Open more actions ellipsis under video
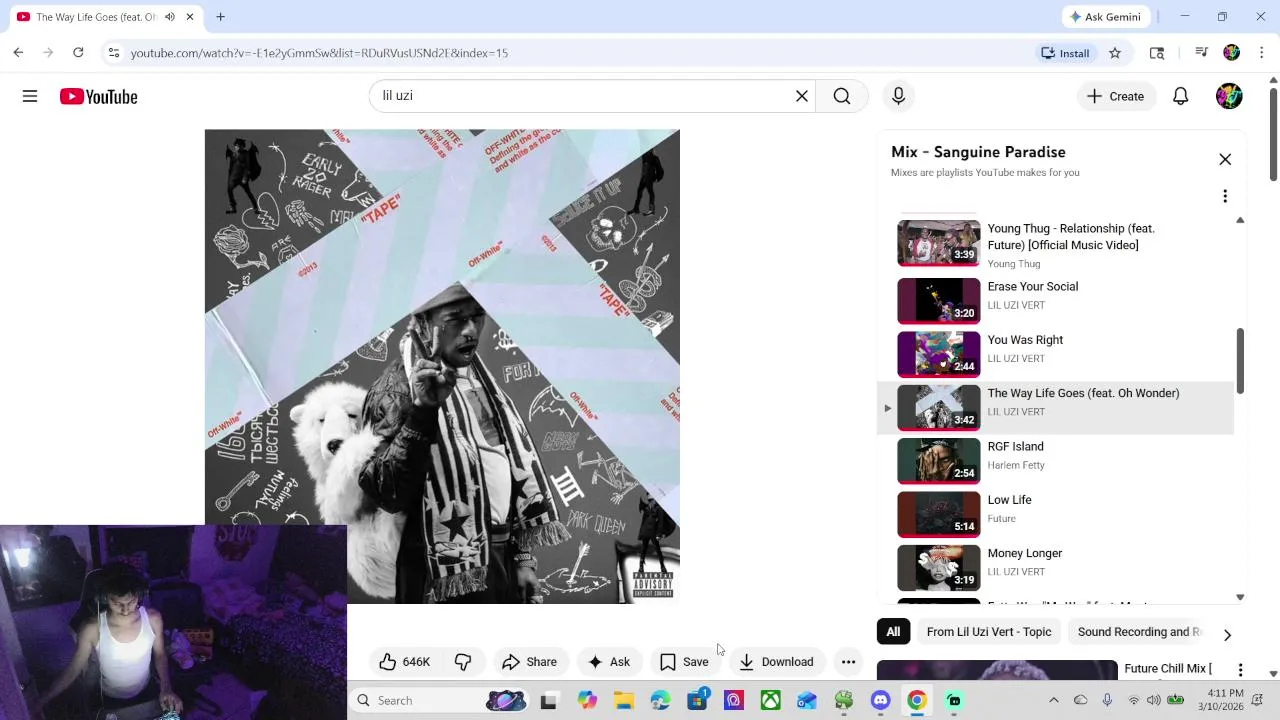The image size is (1280, 720). coord(848,662)
